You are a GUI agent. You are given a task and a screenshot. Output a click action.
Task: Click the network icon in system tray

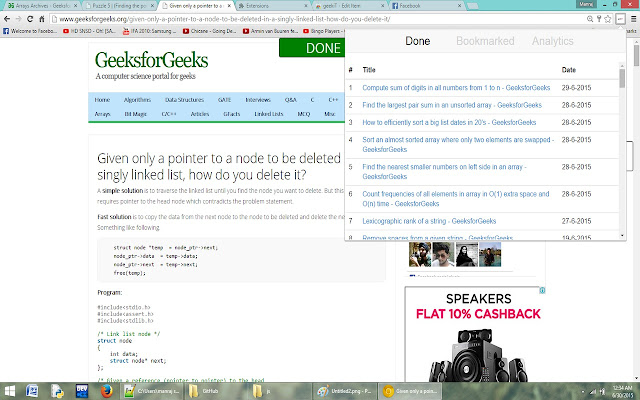[593, 391]
